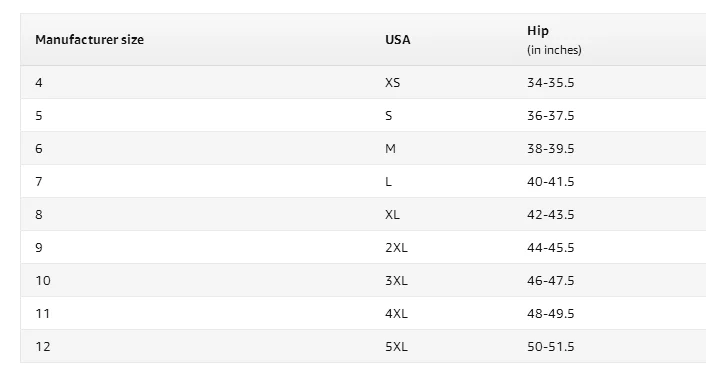The image size is (706, 377).
Task: Select the M size cell
Action: [390, 149]
